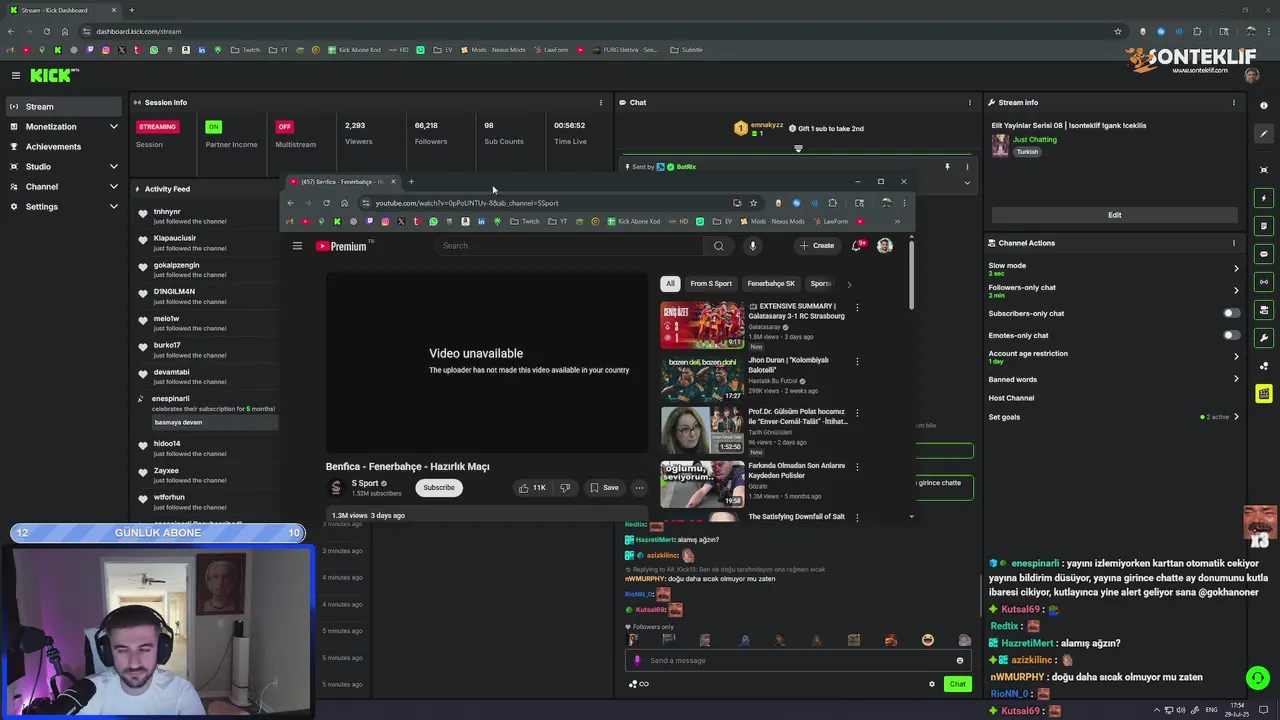This screenshot has width=1280, height=720.
Task: Open Slow mode settings arrow
Action: (1236, 268)
